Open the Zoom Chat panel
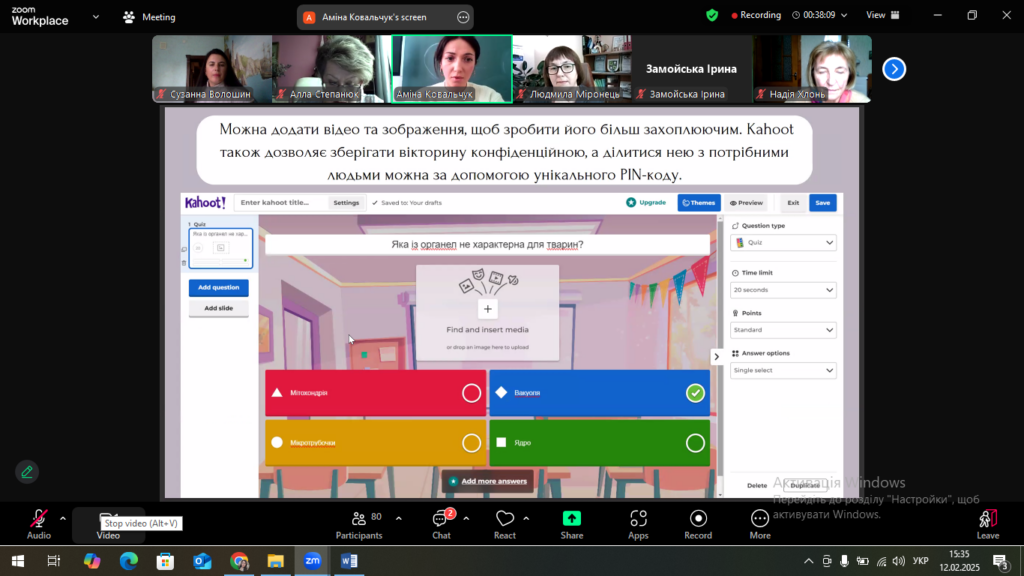Screen dimensions: 1024x576 [441, 521]
